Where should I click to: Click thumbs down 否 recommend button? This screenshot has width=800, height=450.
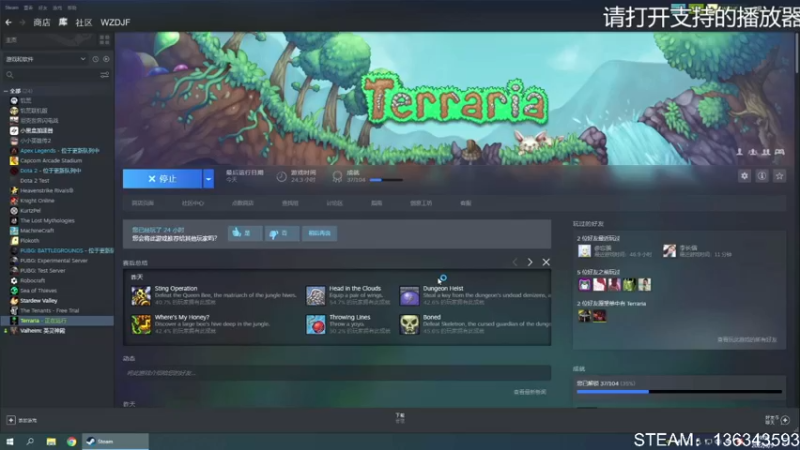[282, 233]
